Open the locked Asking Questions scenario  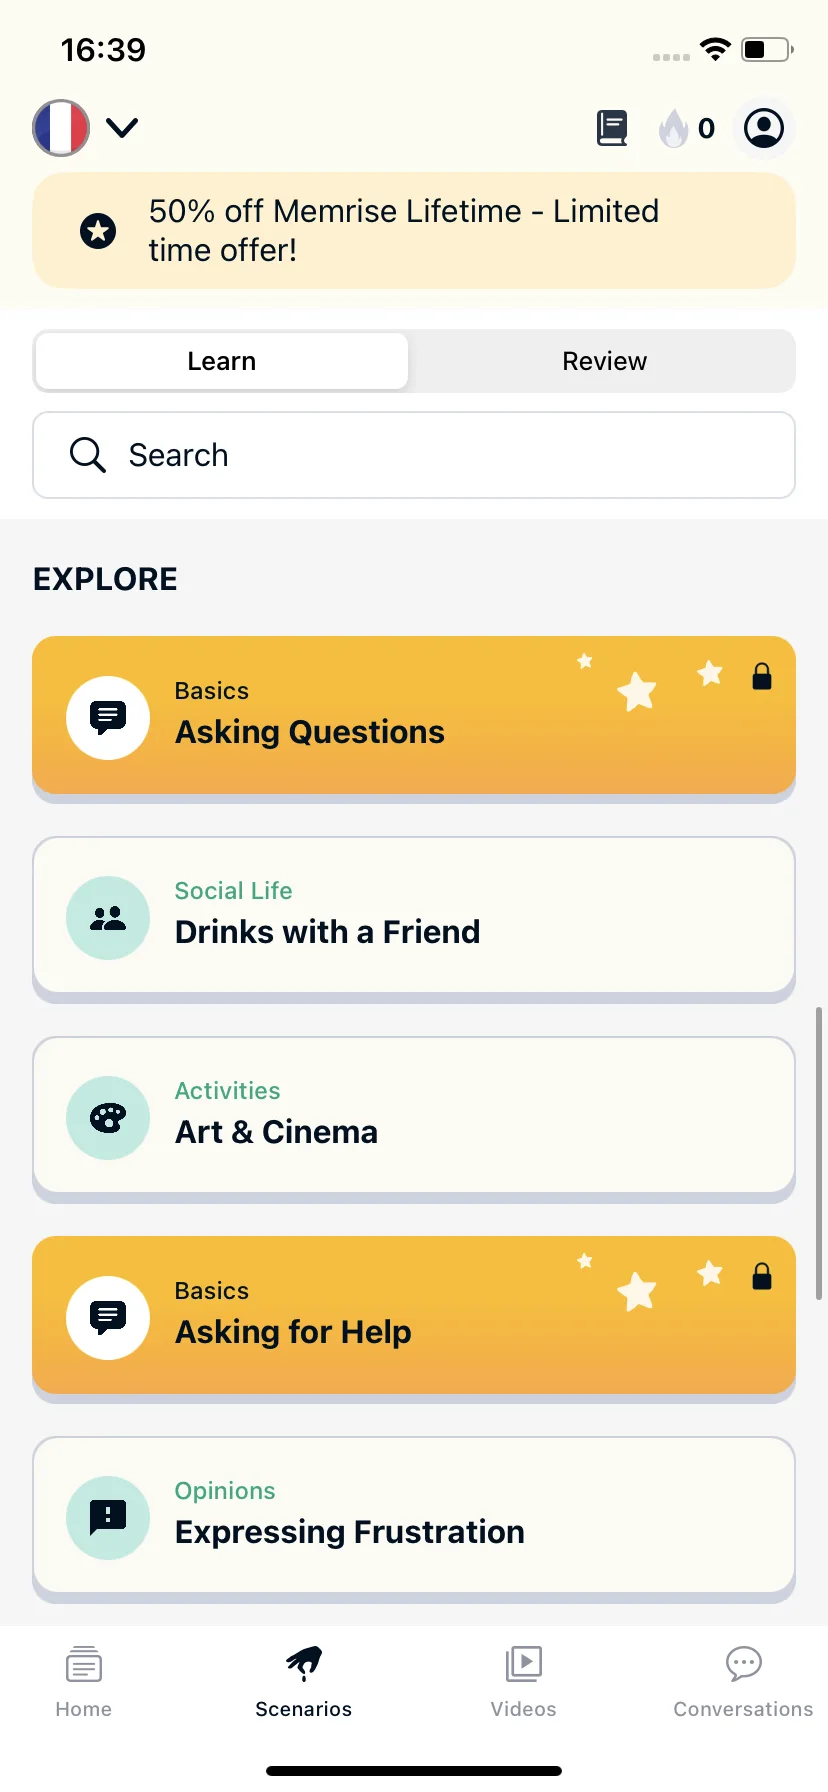414,716
